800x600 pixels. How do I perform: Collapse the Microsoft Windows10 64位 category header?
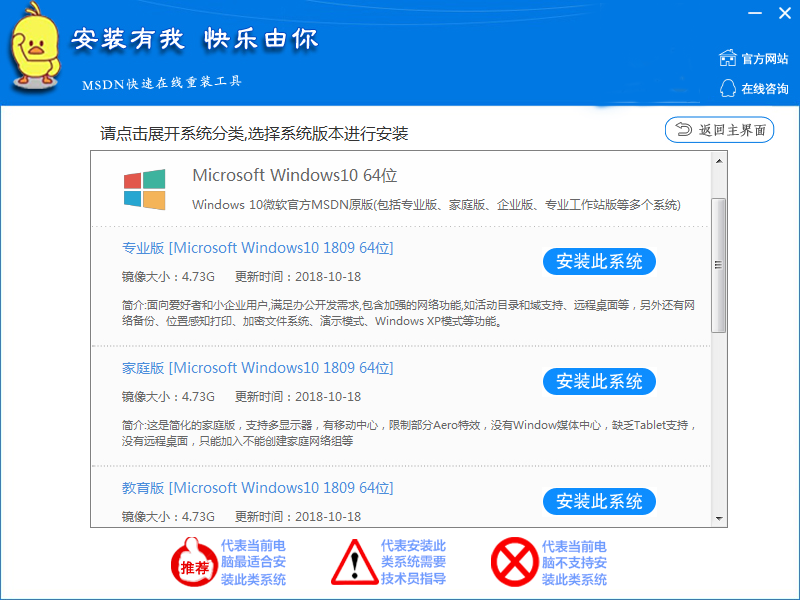pos(401,189)
